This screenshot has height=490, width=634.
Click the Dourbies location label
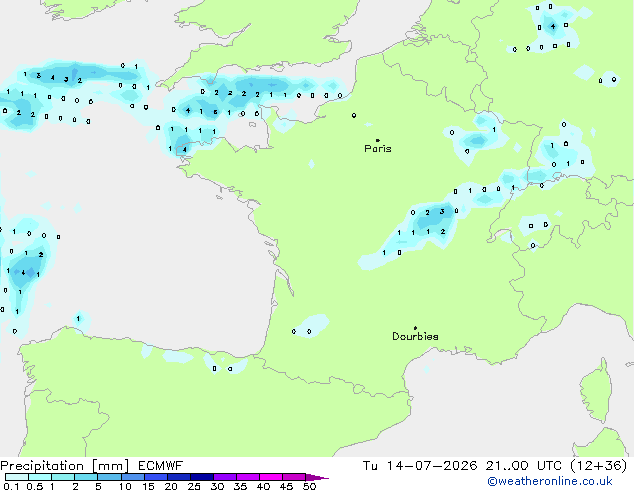pyautogui.click(x=415, y=336)
